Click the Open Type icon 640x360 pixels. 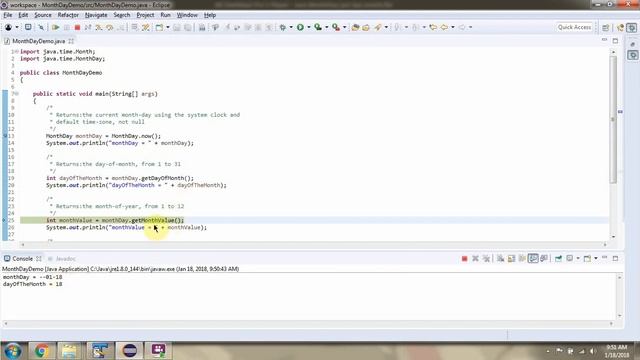(355, 27)
